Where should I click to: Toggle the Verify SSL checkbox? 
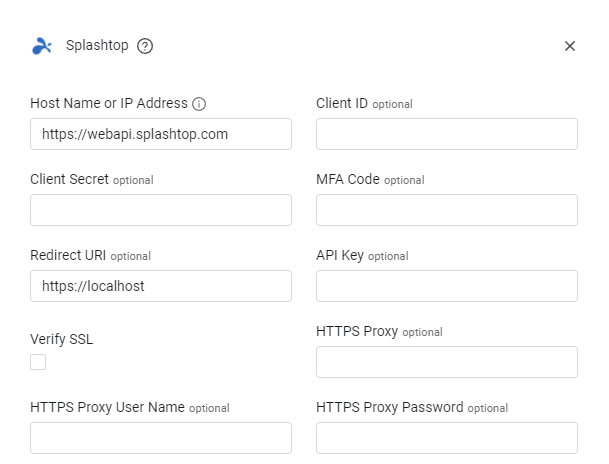click(x=38, y=362)
